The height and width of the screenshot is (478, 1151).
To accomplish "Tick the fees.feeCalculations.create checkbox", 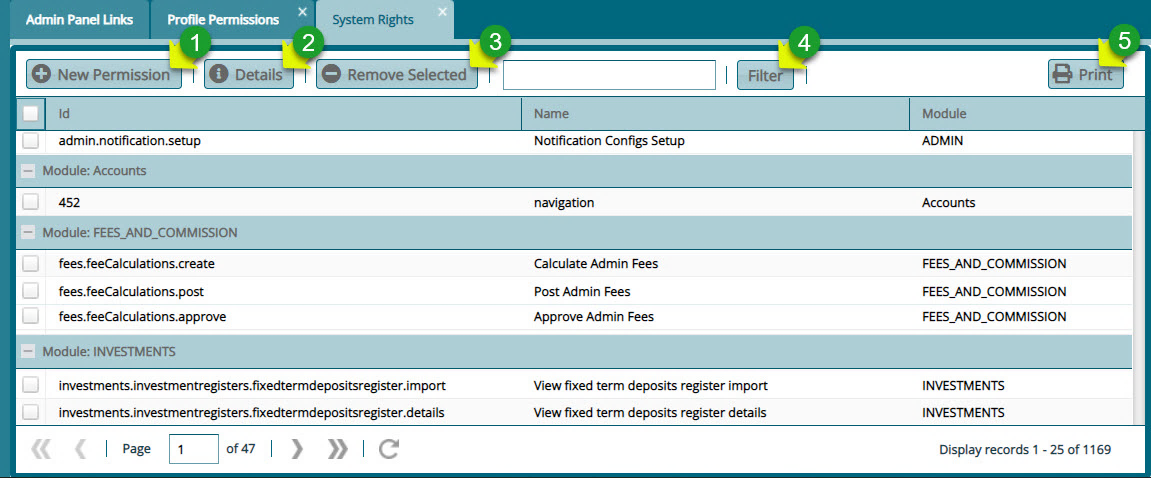I will 31,263.
